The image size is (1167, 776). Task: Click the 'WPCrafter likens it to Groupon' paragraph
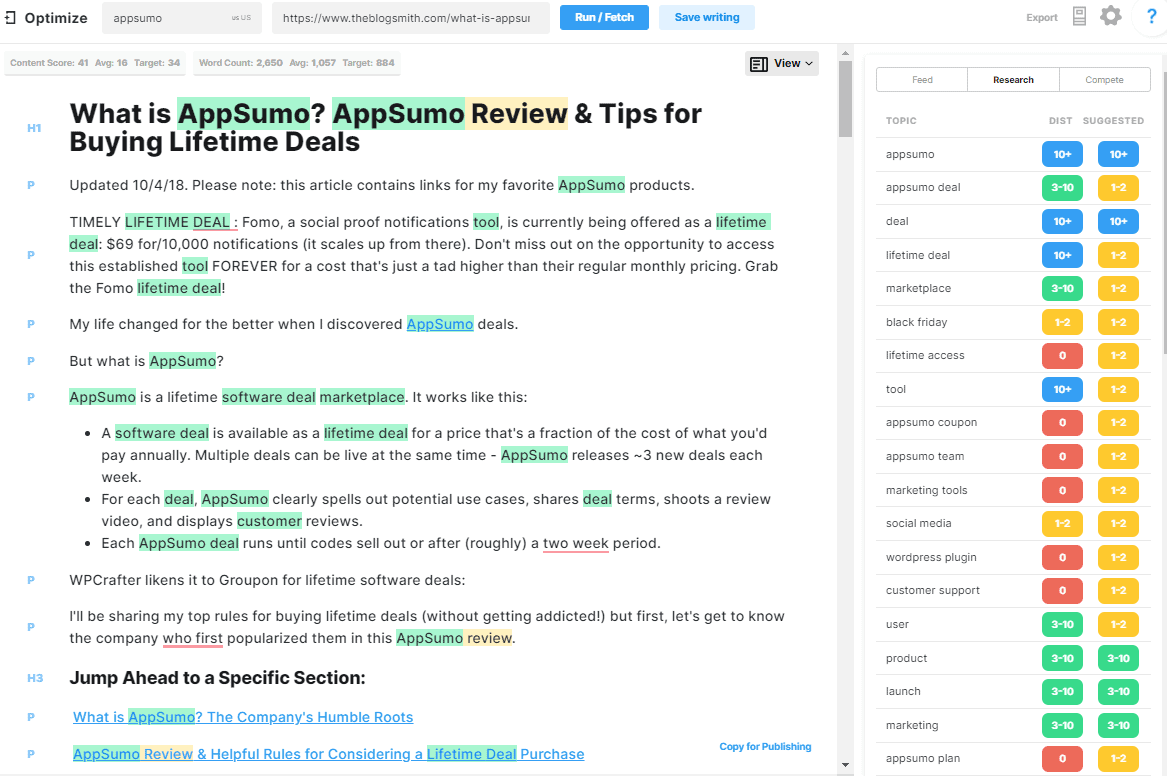(x=267, y=580)
